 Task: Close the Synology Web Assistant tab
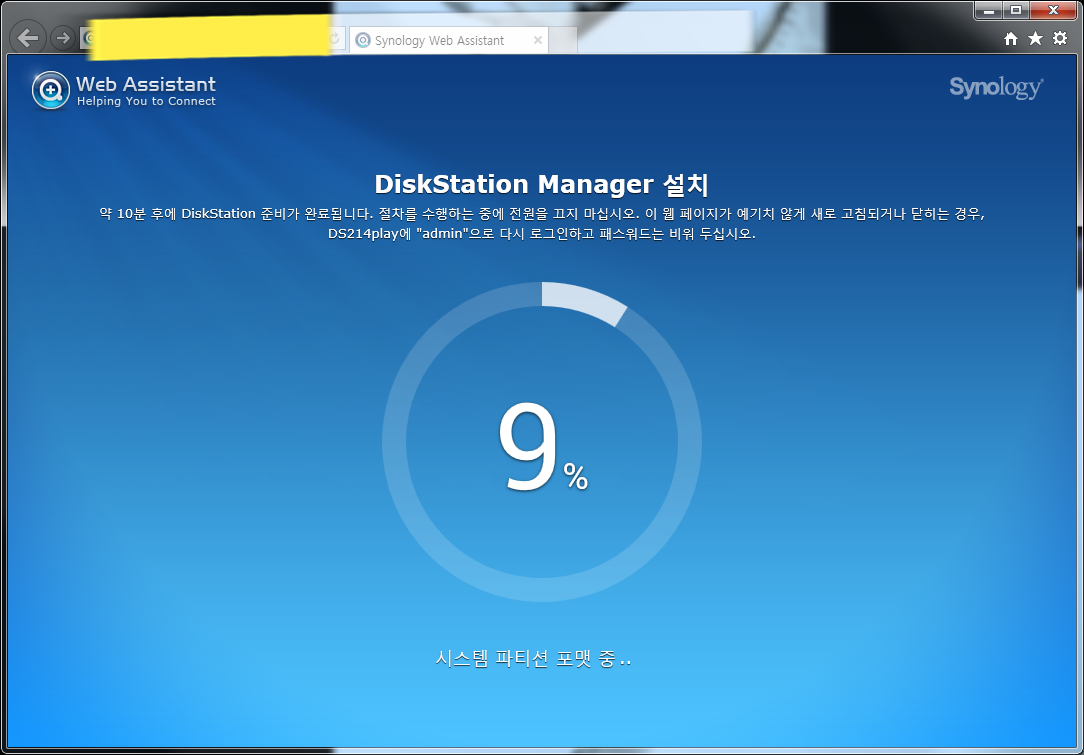click(x=537, y=40)
